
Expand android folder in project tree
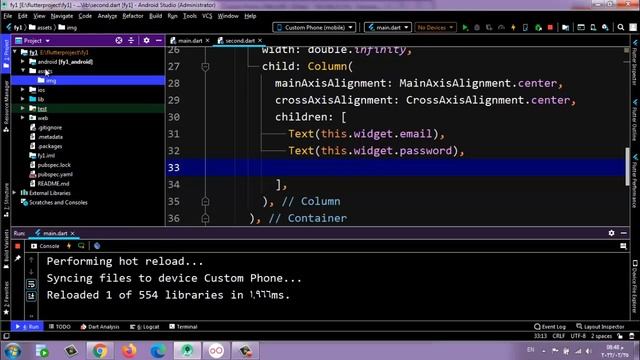(23, 62)
